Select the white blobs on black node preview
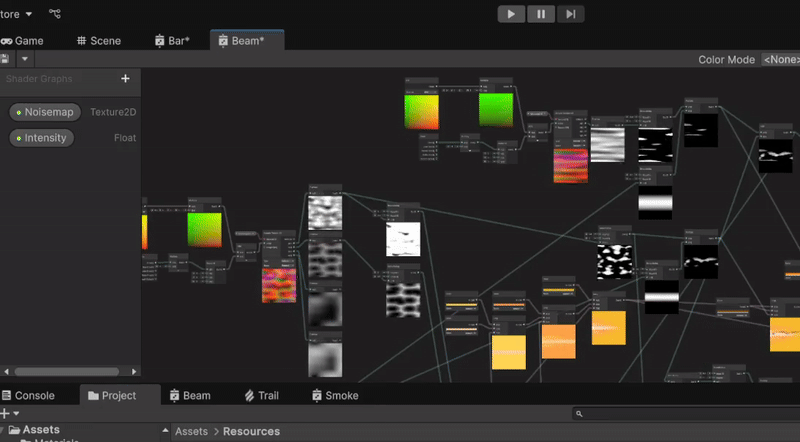 pyautogui.click(x=615, y=262)
